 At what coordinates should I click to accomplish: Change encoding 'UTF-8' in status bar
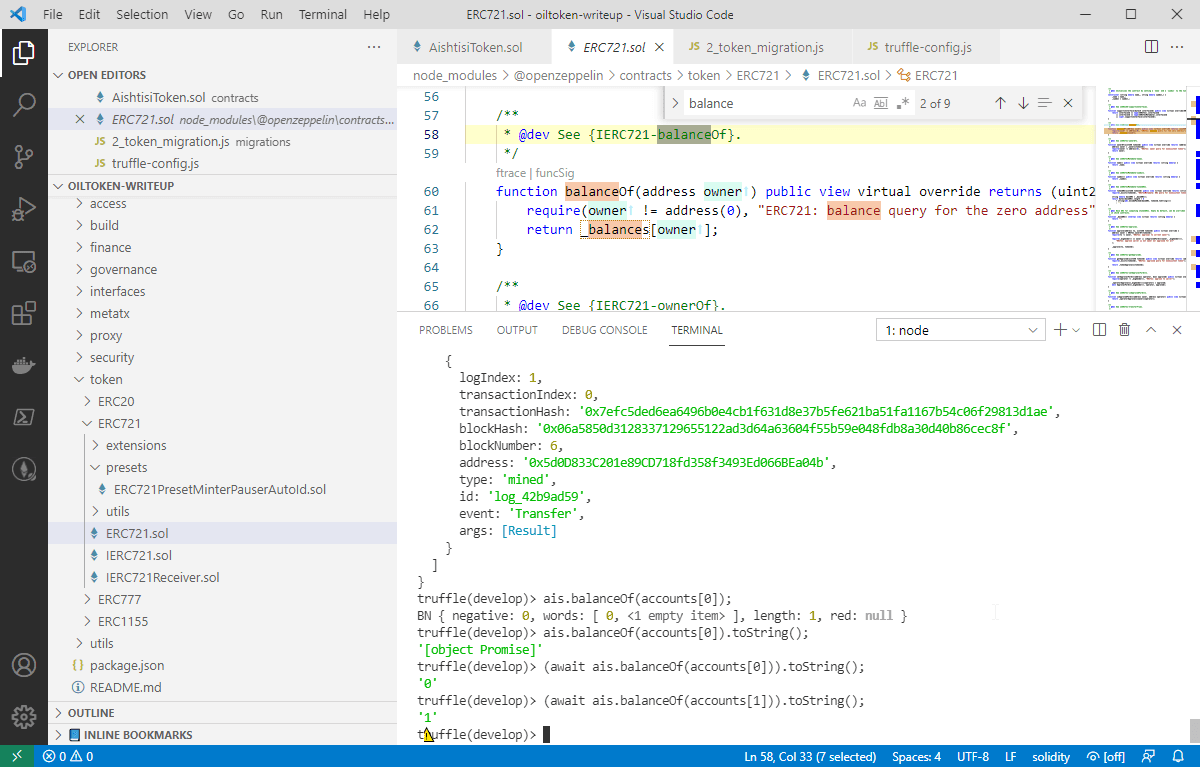[973, 756]
